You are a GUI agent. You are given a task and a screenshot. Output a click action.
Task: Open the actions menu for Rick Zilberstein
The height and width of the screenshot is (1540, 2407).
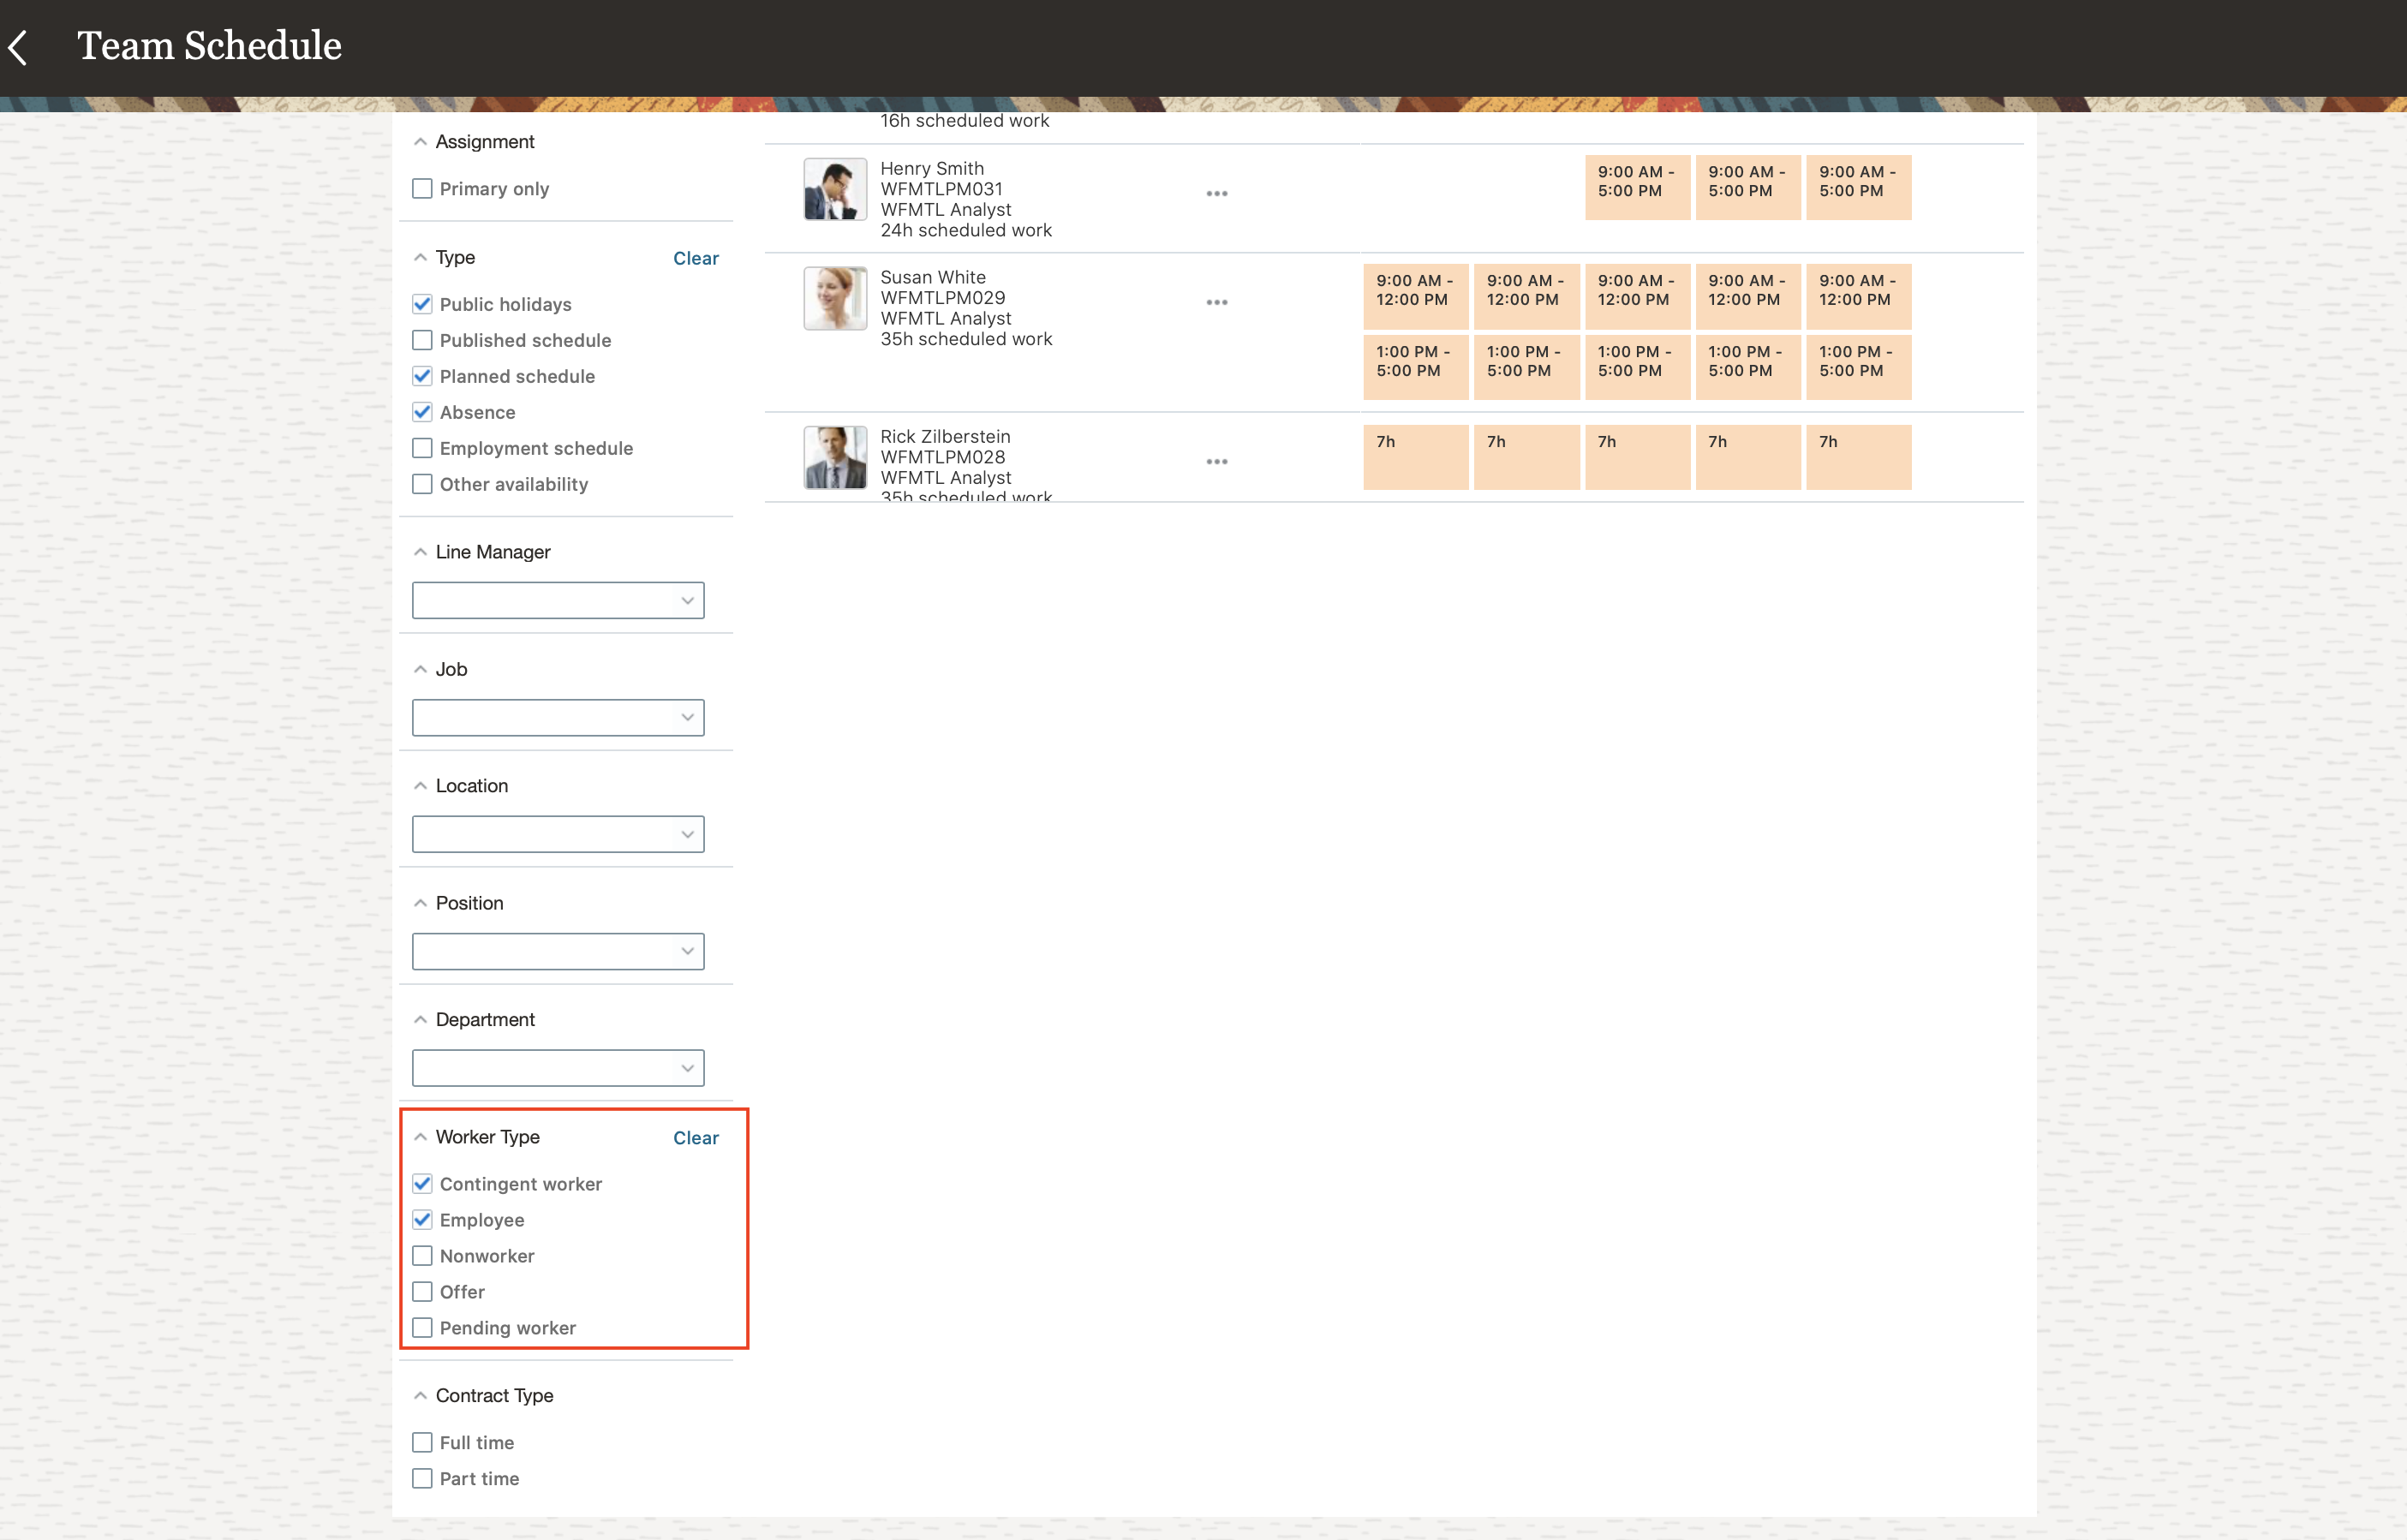coord(1216,461)
